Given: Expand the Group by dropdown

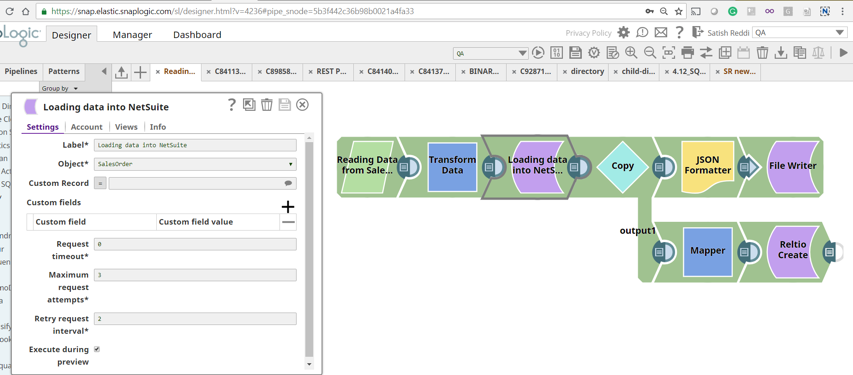Looking at the screenshot, I should point(60,88).
